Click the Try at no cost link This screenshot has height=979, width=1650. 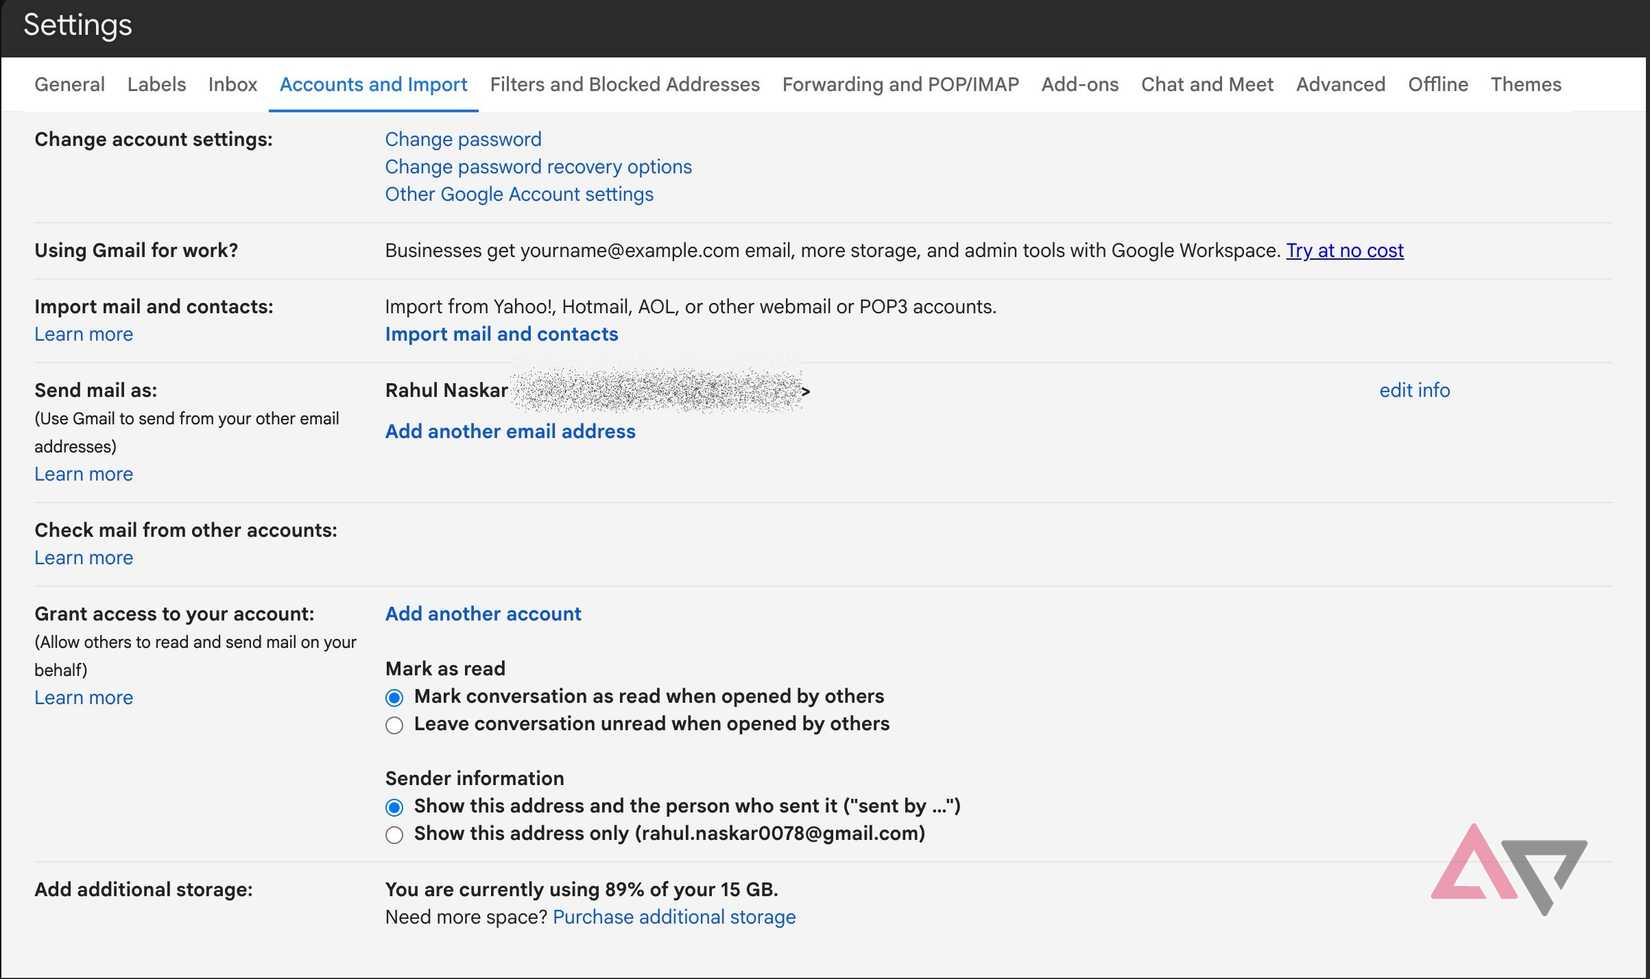[1344, 251]
